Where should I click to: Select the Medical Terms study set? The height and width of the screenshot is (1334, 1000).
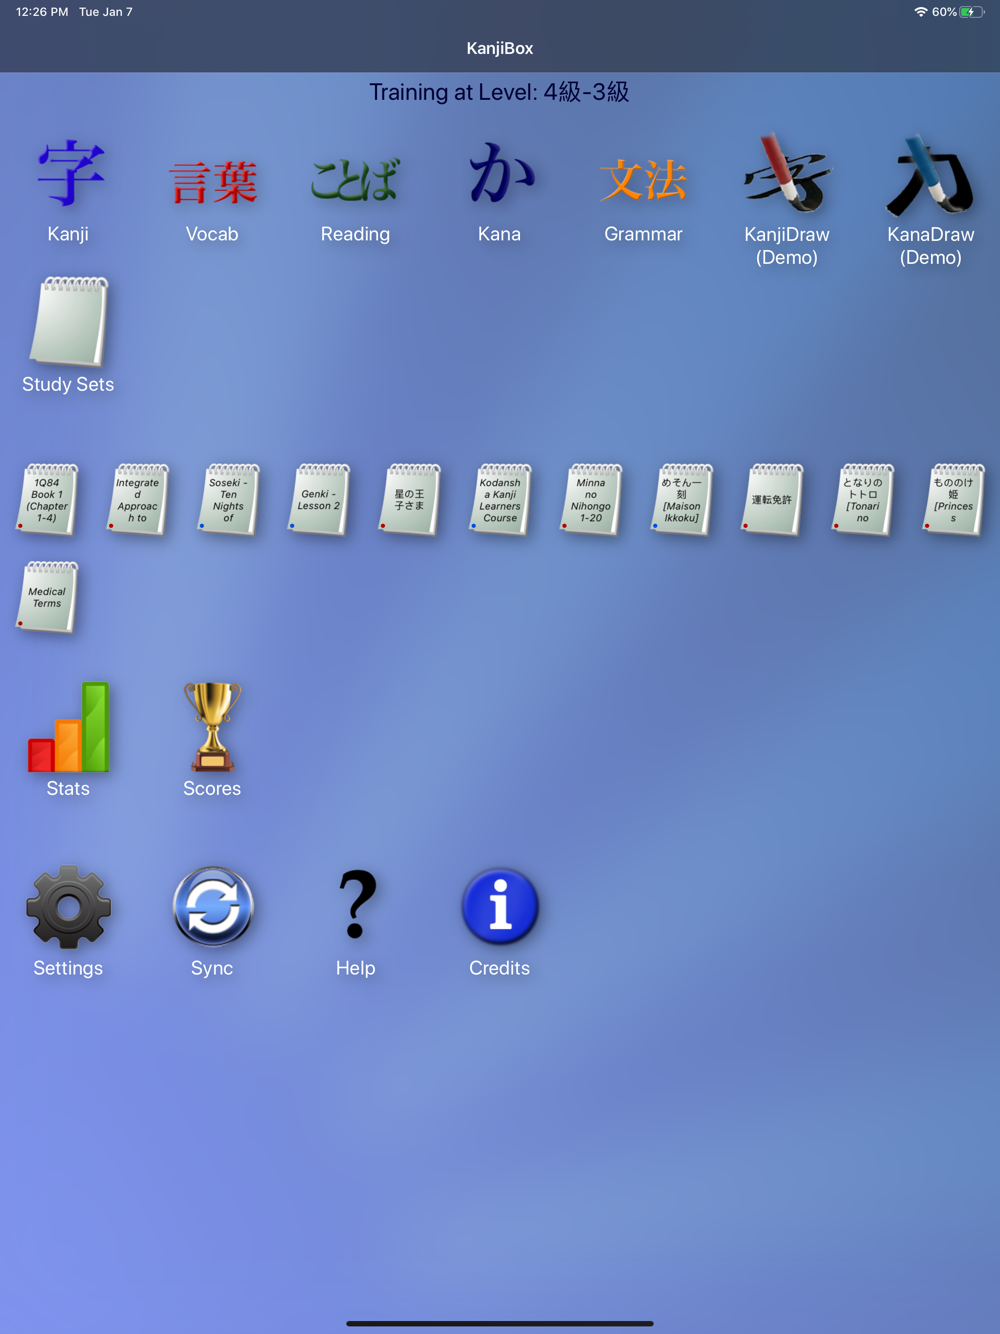click(x=47, y=598)
